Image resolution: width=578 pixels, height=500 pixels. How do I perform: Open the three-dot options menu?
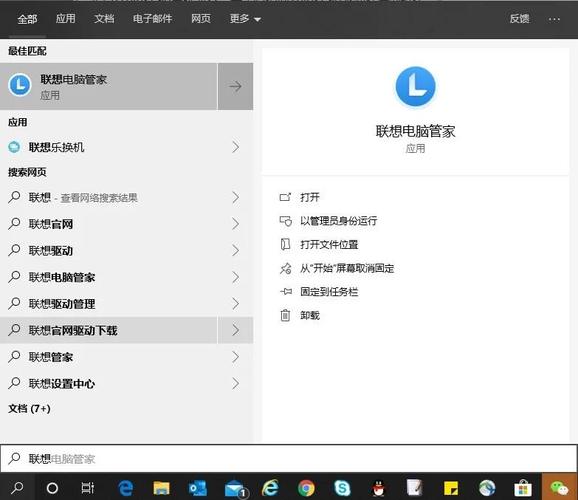point(554,19)
